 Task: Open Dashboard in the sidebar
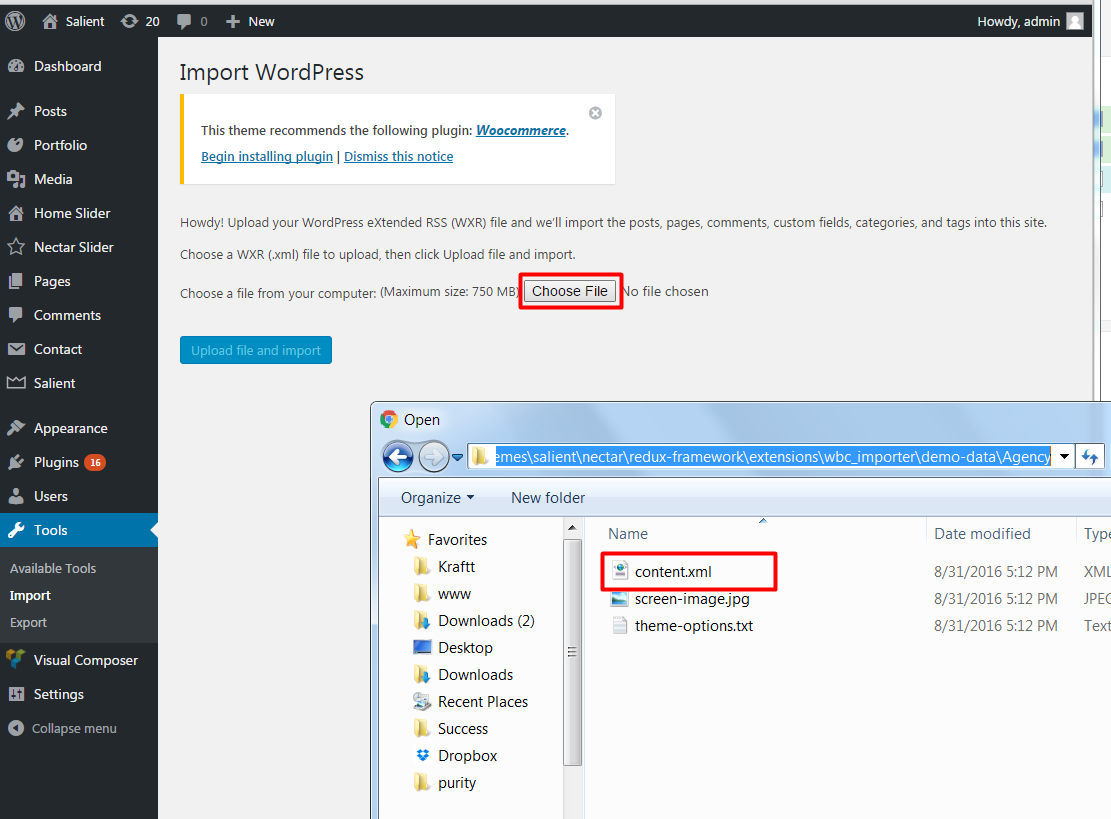(67, 66)
